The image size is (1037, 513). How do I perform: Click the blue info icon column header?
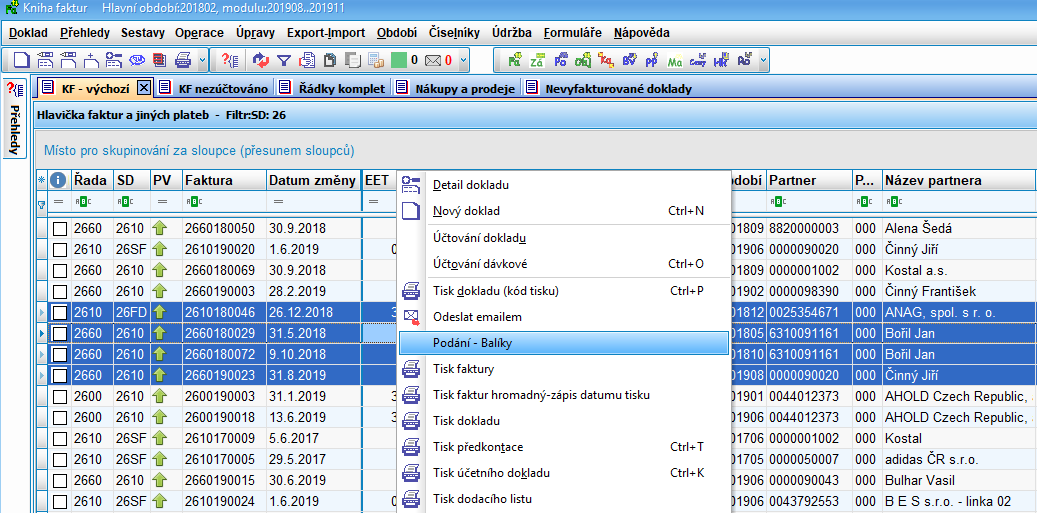click(x=58, y=180)
